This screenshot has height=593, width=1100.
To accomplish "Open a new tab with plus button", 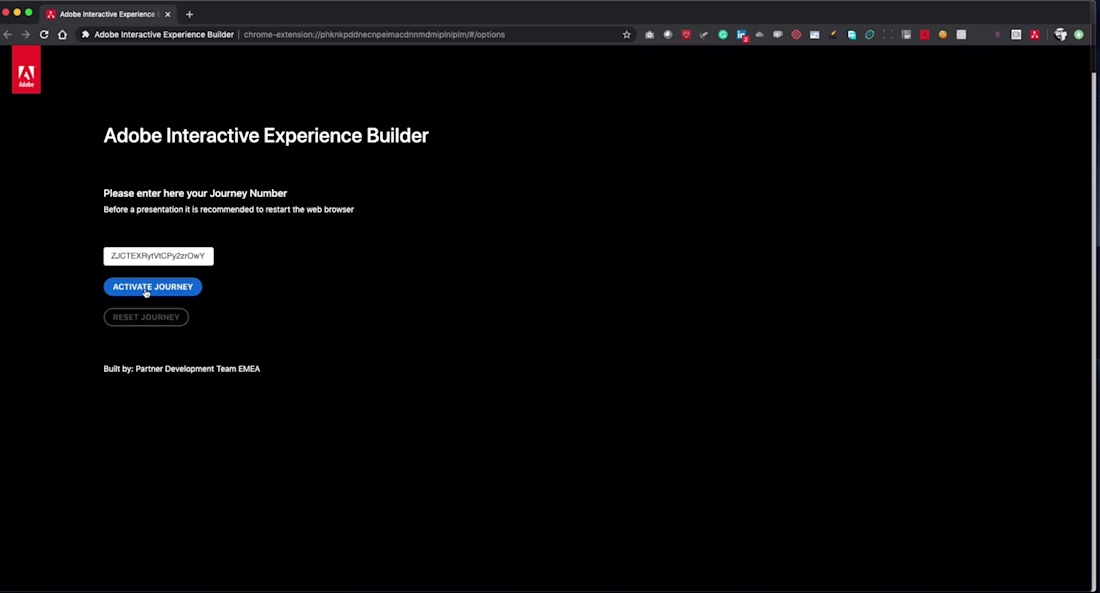I will (x=189, y=14).
